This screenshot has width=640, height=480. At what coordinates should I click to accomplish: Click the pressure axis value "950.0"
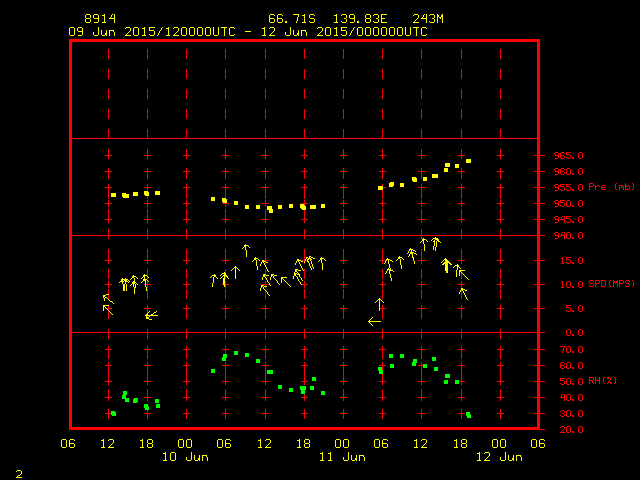tap(569, 204)
